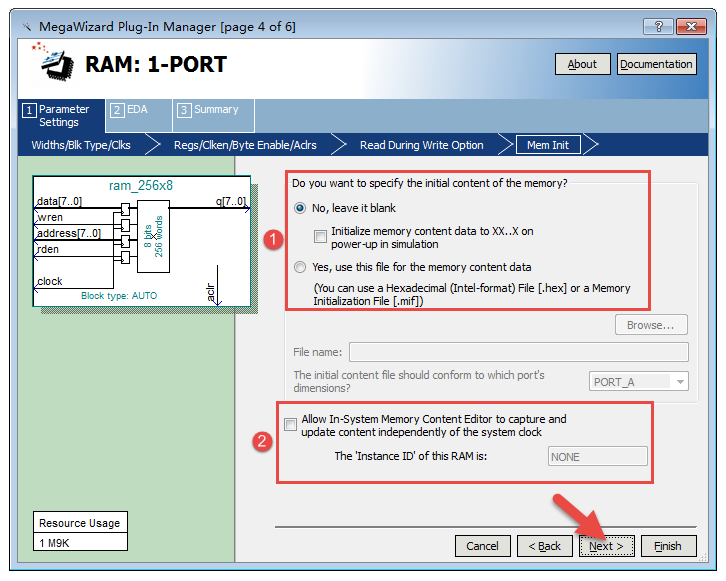Go to Widths/Blk Type/Clks step

[x=81, y=145]
